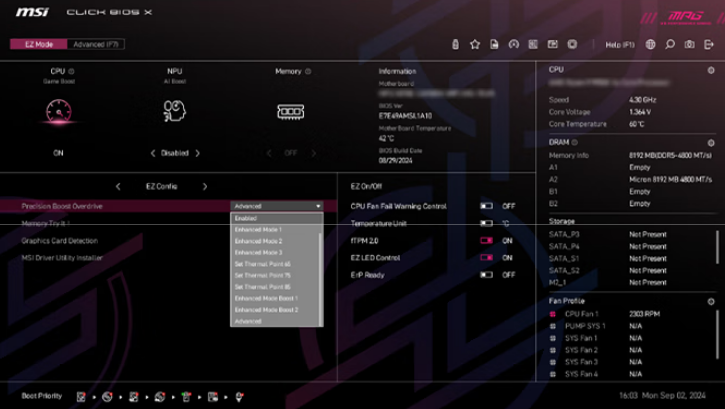Choose Set Thermal Point 85 option
The height and width of the screenshot is (409, 725).
275,287
